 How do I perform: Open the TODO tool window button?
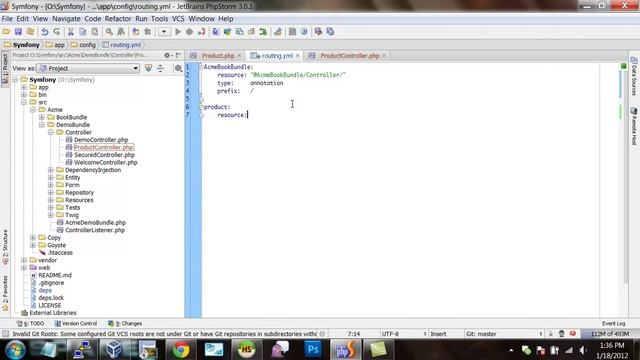[30, 323]
